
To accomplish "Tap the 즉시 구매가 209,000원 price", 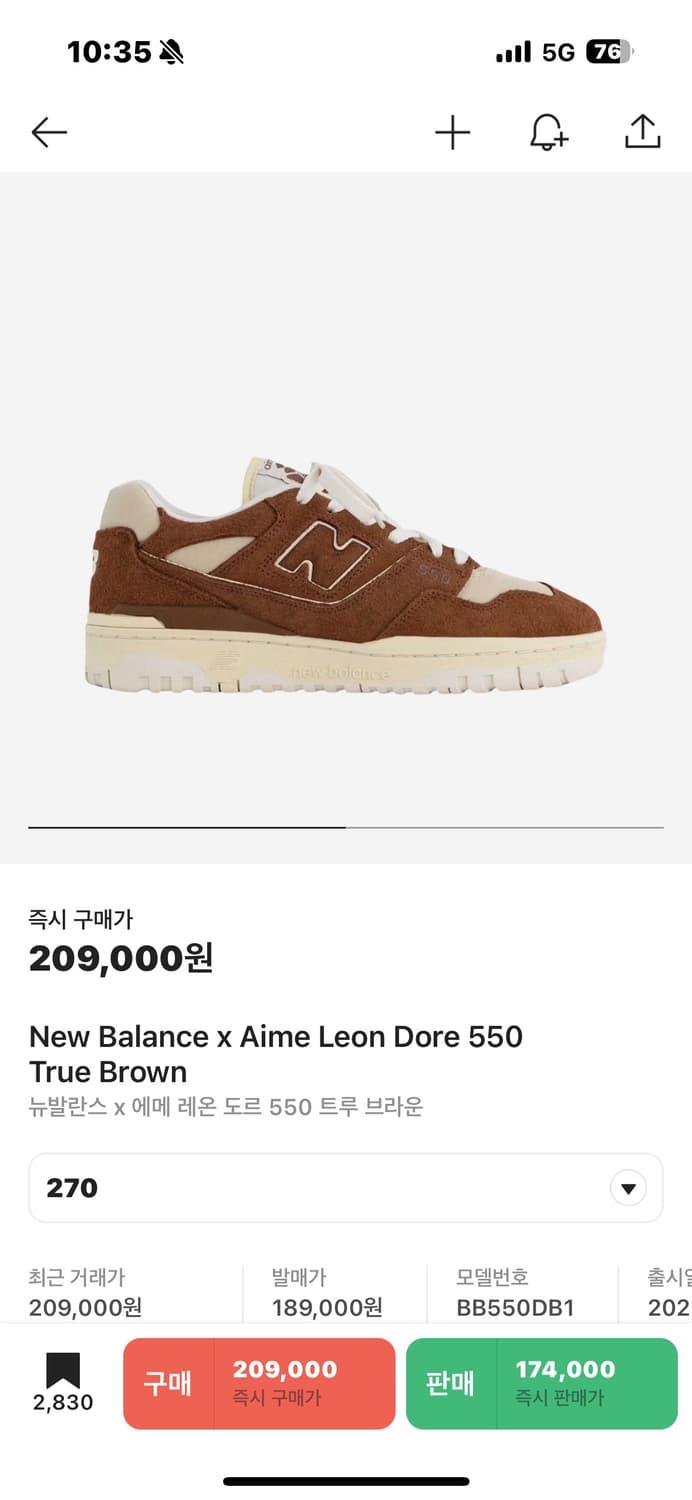I will click(x=121, y=958).
